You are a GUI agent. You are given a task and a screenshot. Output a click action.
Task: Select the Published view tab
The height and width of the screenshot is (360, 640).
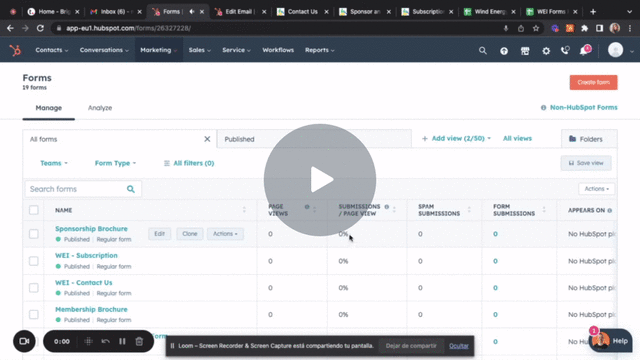(x=314, y=139)
